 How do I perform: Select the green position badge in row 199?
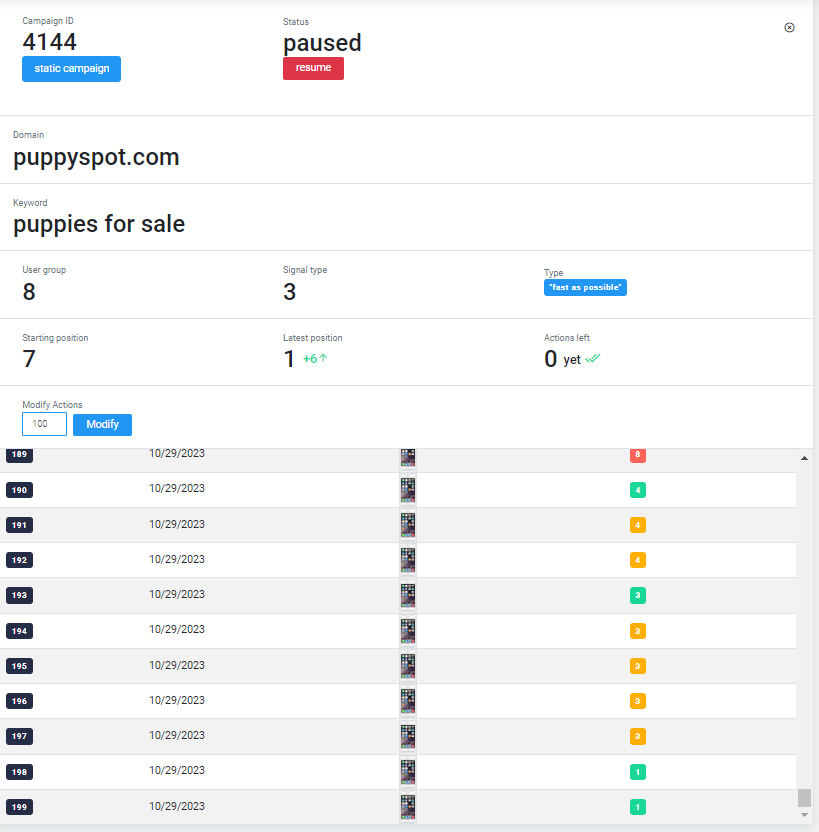tap(638, 807)
